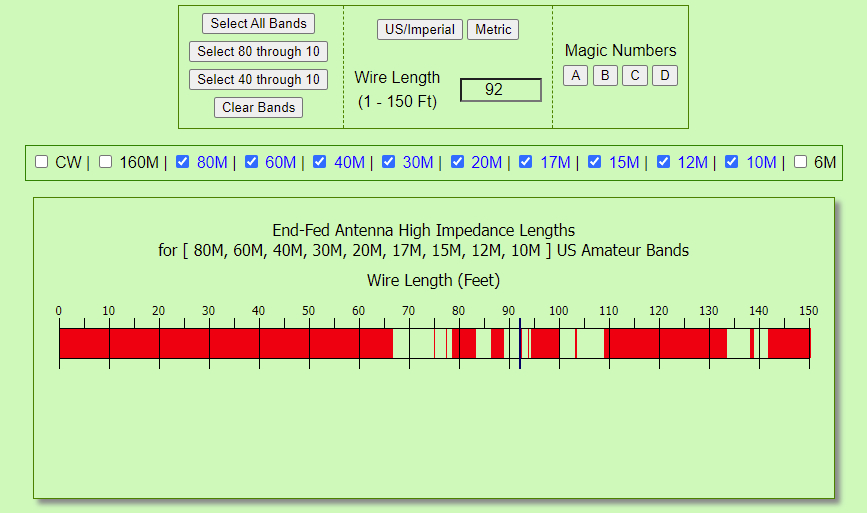867x513 pixels.
Task: Click the Select All Bands button
Action: click(x=258, y=23)
